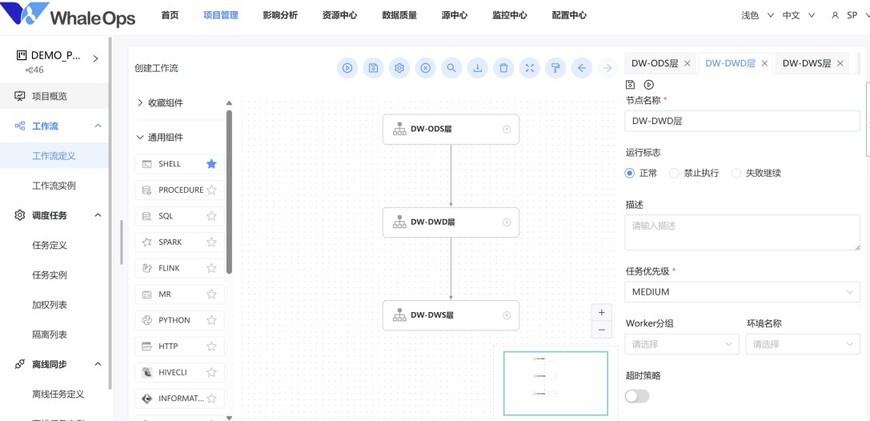The image size is (870, 421).
Task: Click the fullscreen expand toolbar icon
Action: 529,68
